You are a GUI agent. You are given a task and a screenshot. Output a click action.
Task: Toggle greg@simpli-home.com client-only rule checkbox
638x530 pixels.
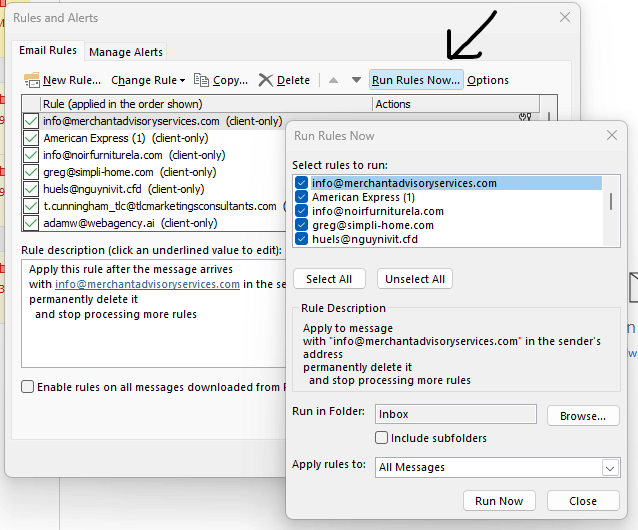31,172
